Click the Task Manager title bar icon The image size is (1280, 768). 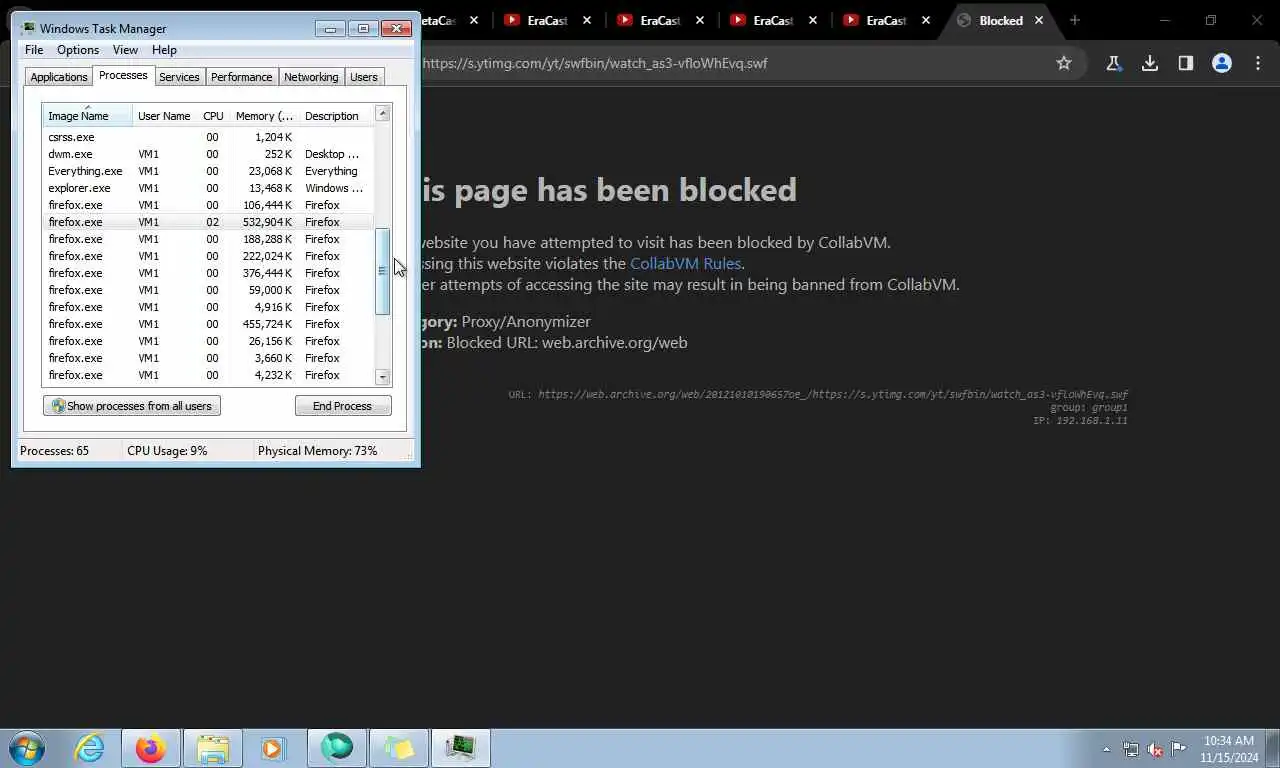pyautogui.click(x=28, y=28)
